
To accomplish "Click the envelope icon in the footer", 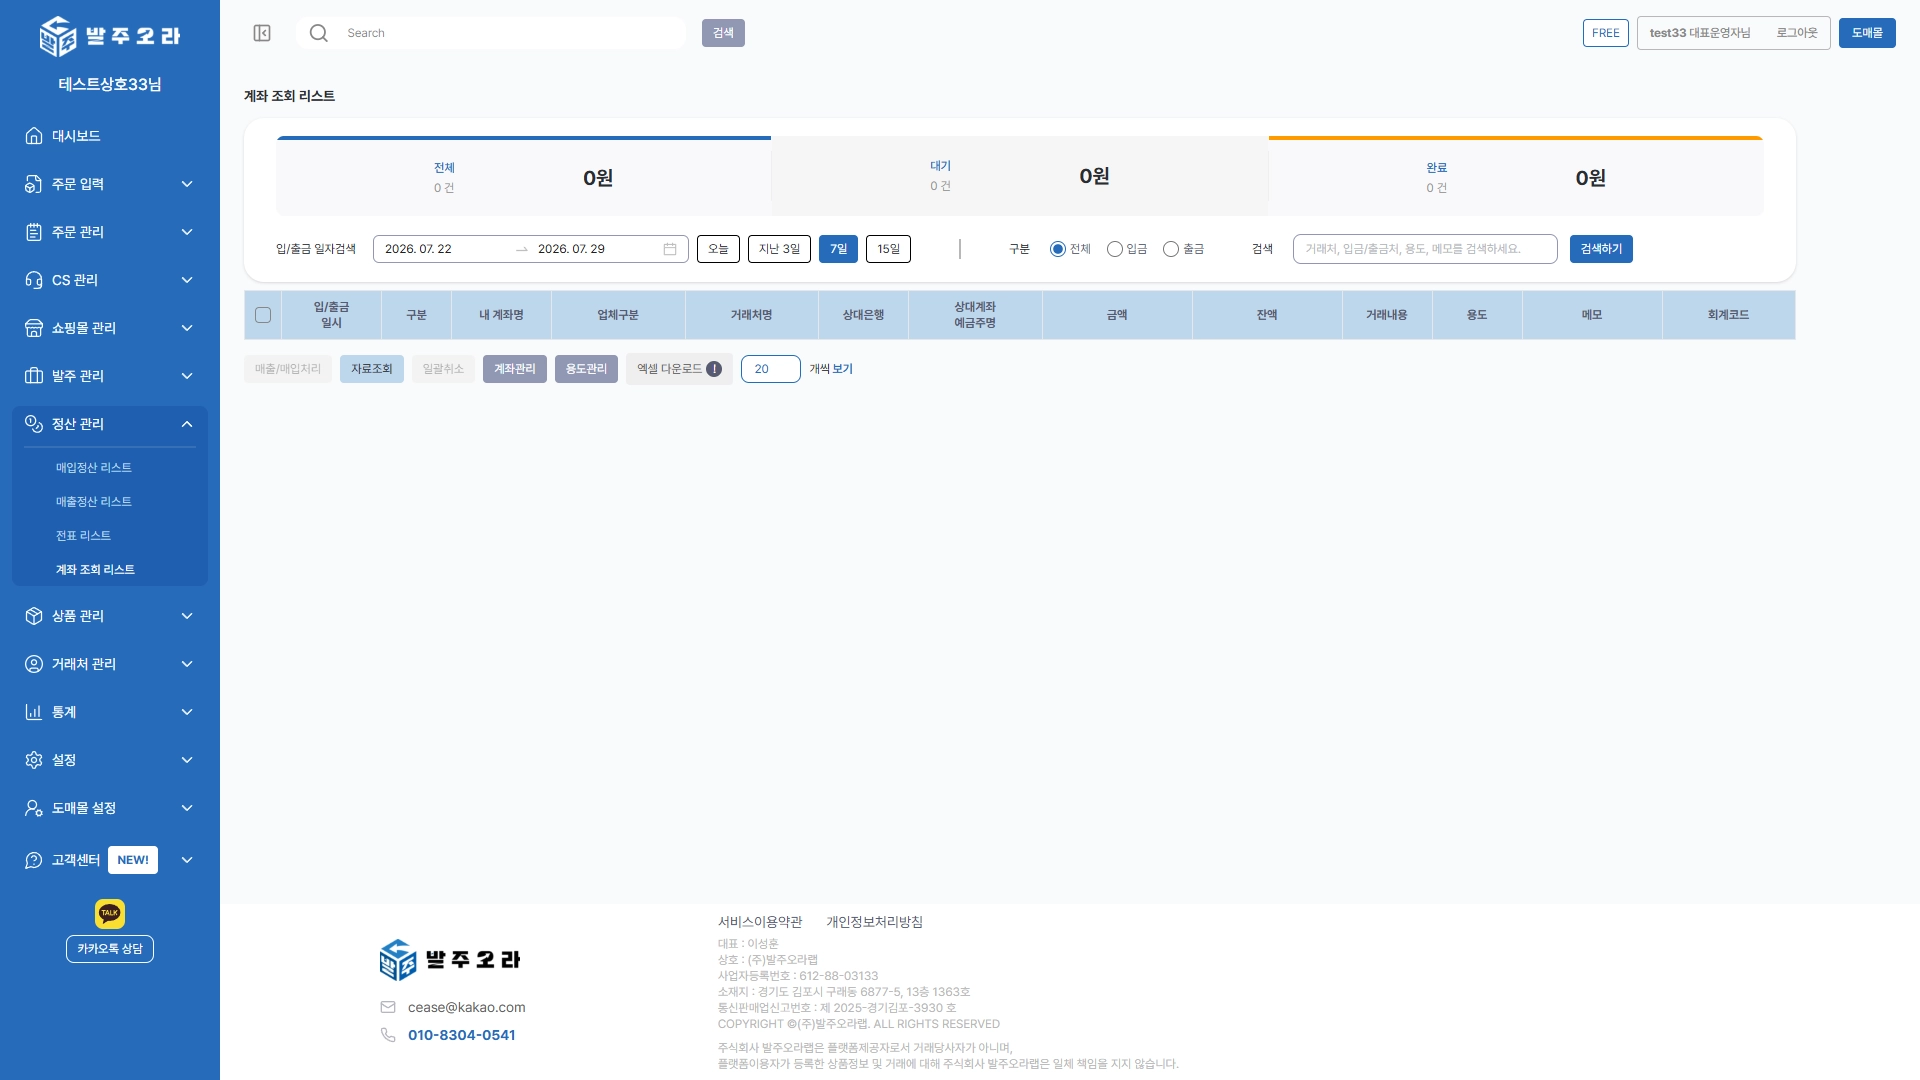I will pos(388,1007).
